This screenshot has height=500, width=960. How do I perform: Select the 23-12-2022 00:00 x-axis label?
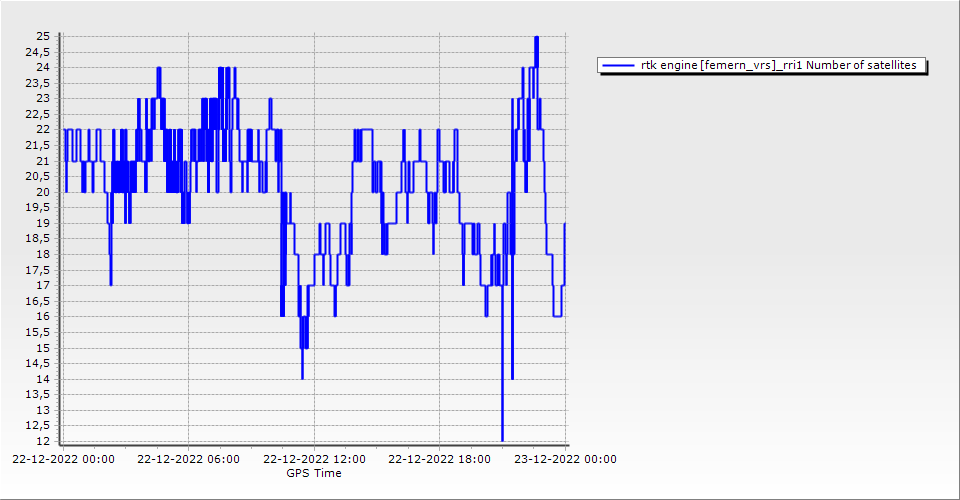[x=566, y=460]
